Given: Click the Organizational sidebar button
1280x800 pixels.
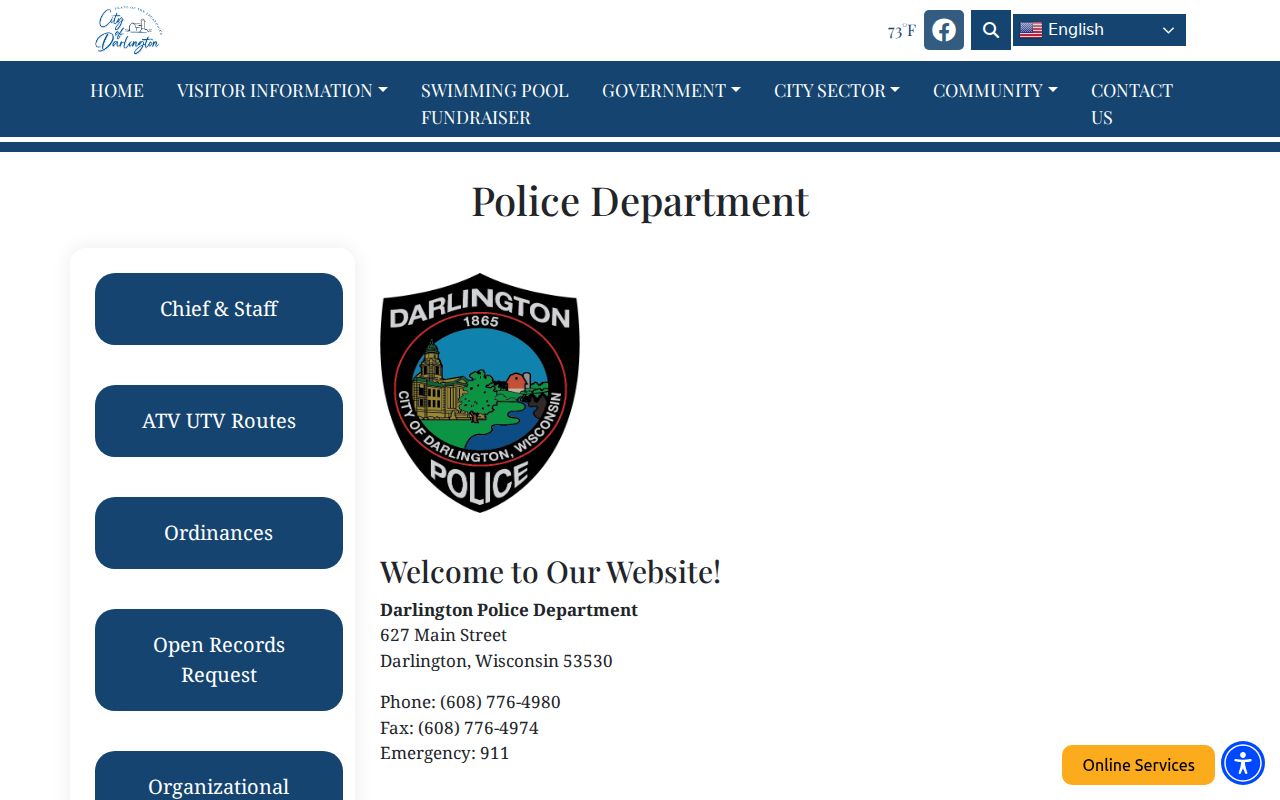Looking at the screenshot, I should (219, 776).
